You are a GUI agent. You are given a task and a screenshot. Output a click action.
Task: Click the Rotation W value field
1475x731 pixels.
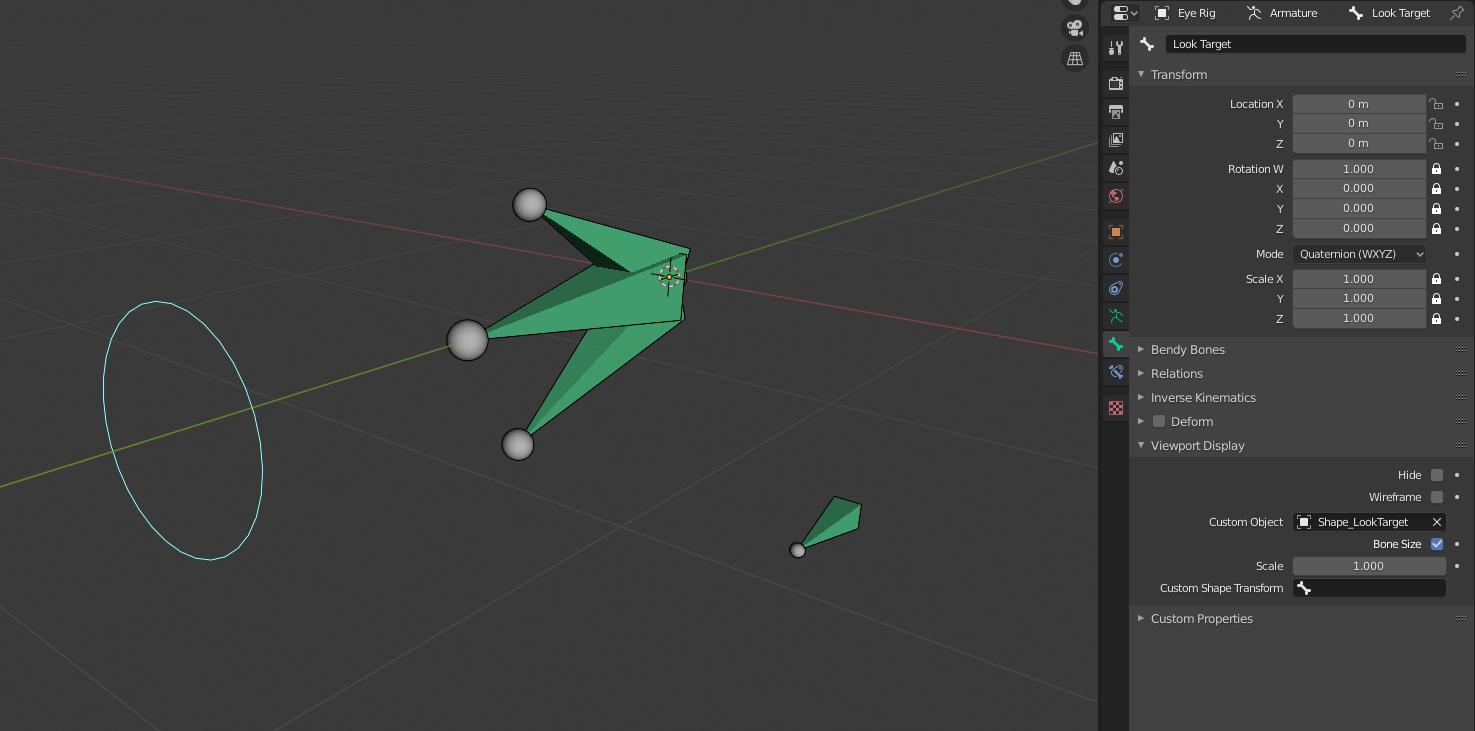pyautogui.click(x=1359, y=169)
